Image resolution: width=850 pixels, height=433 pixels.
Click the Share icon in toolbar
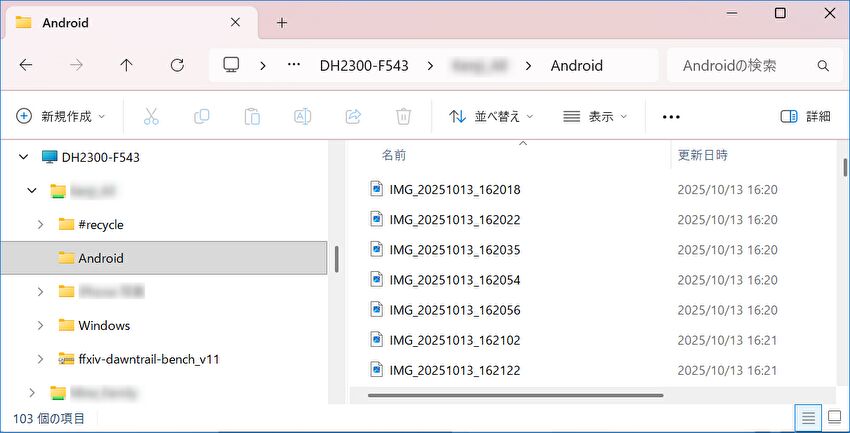pyautogui.click(x=352, y=116)
